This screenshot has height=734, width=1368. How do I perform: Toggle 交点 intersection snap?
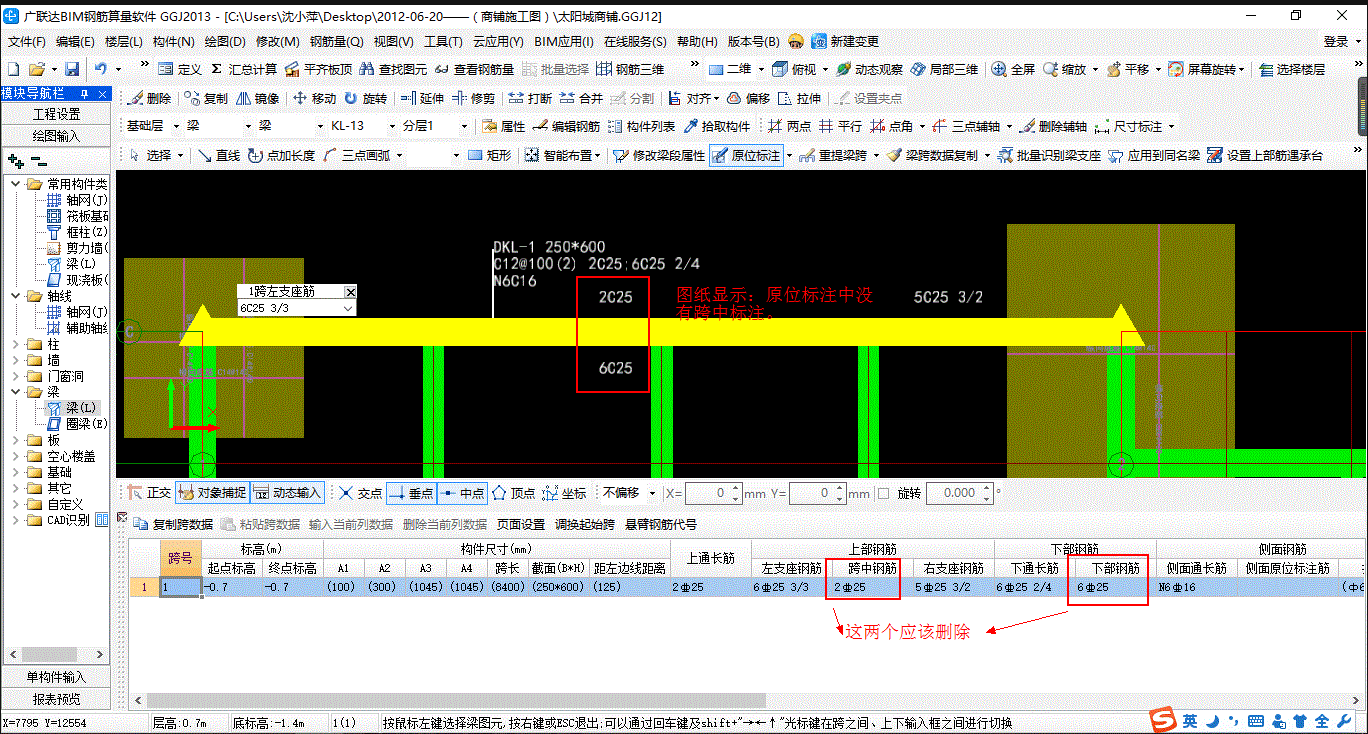(x=361, y=493)
